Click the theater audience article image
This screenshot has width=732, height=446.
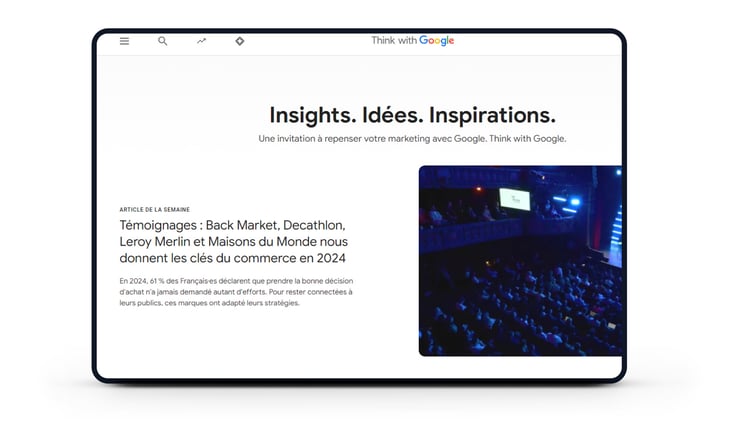[x=520, y=261]
